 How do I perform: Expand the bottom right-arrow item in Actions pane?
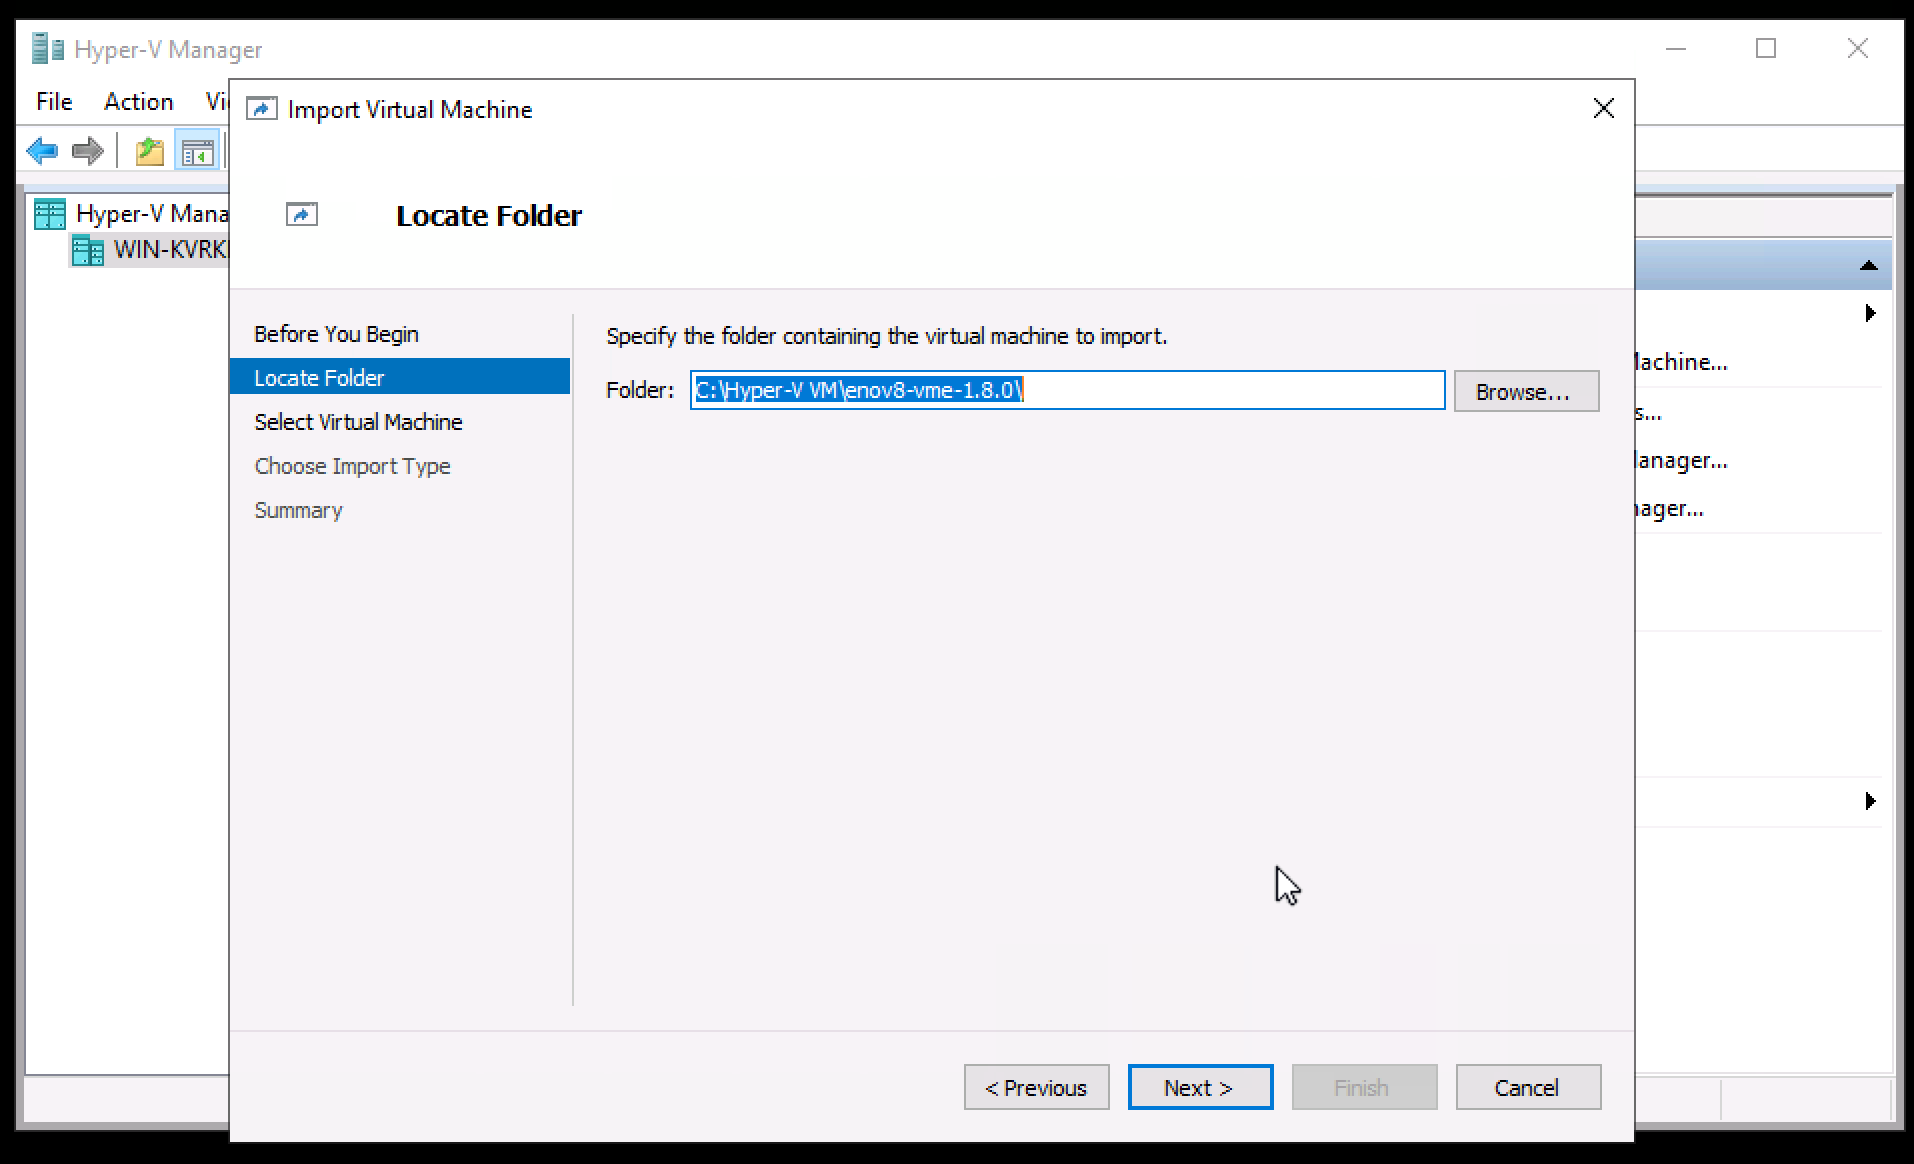[x=1871, y=801]
